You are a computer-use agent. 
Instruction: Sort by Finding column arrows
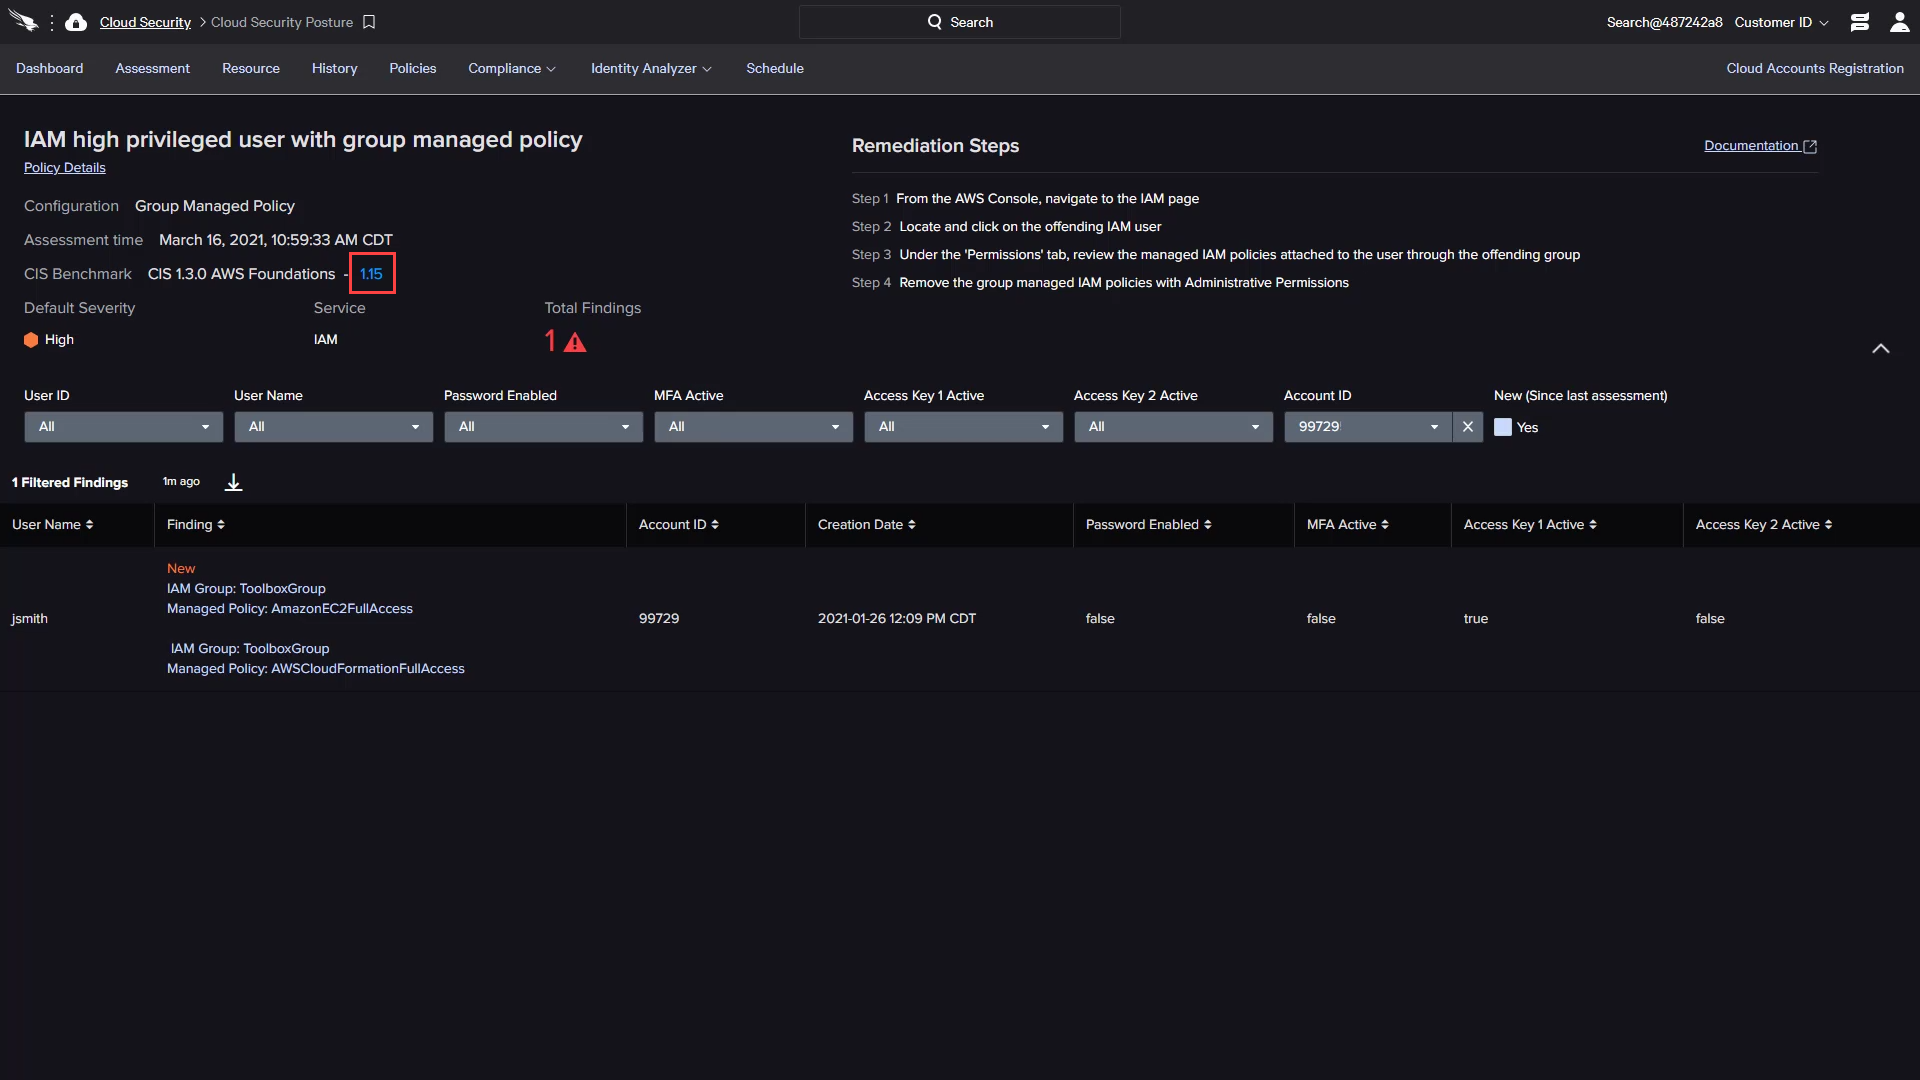[x=221, y=525]
